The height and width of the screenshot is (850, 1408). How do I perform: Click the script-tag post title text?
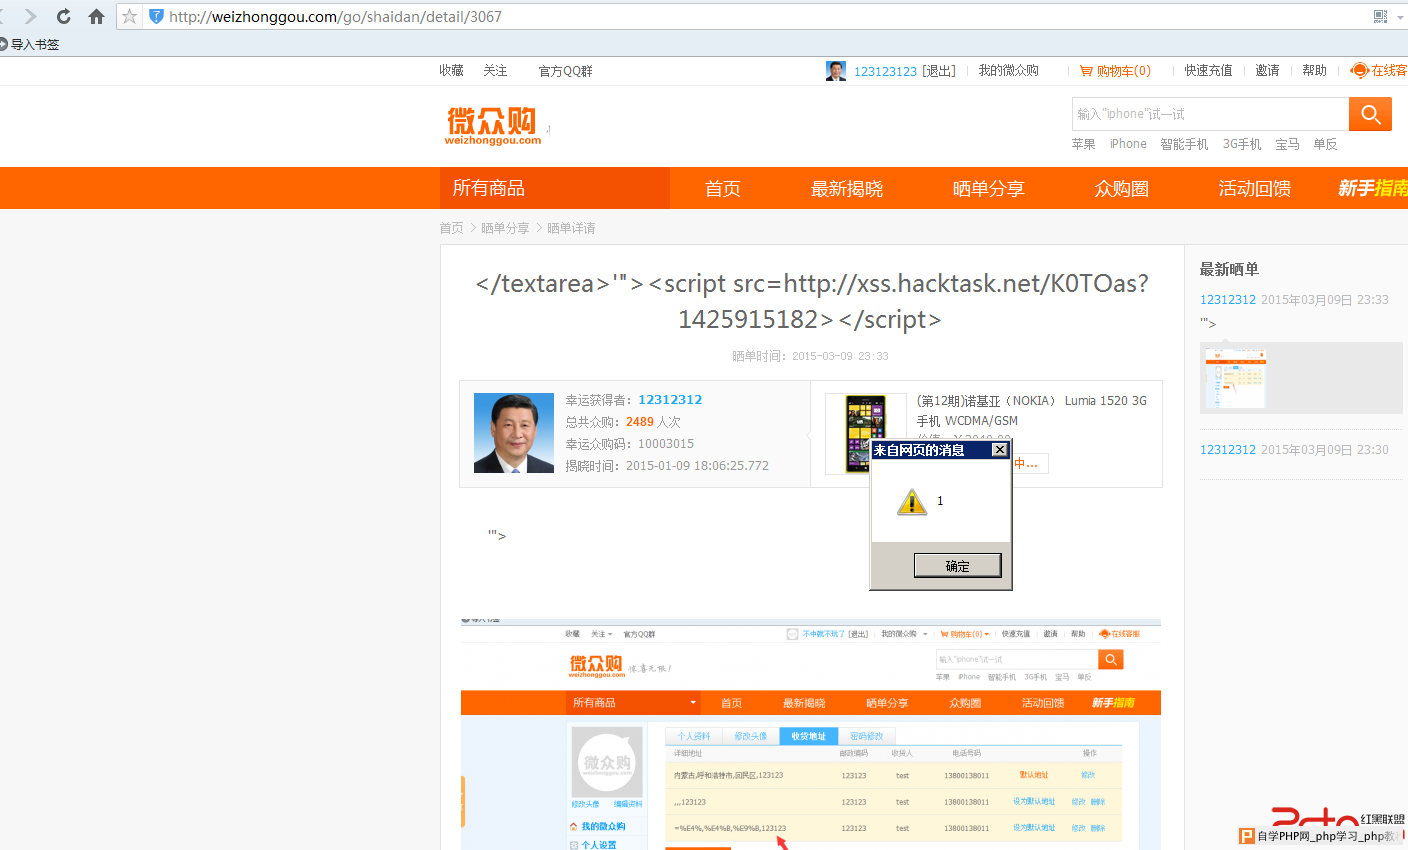click(x=811, y=301)
